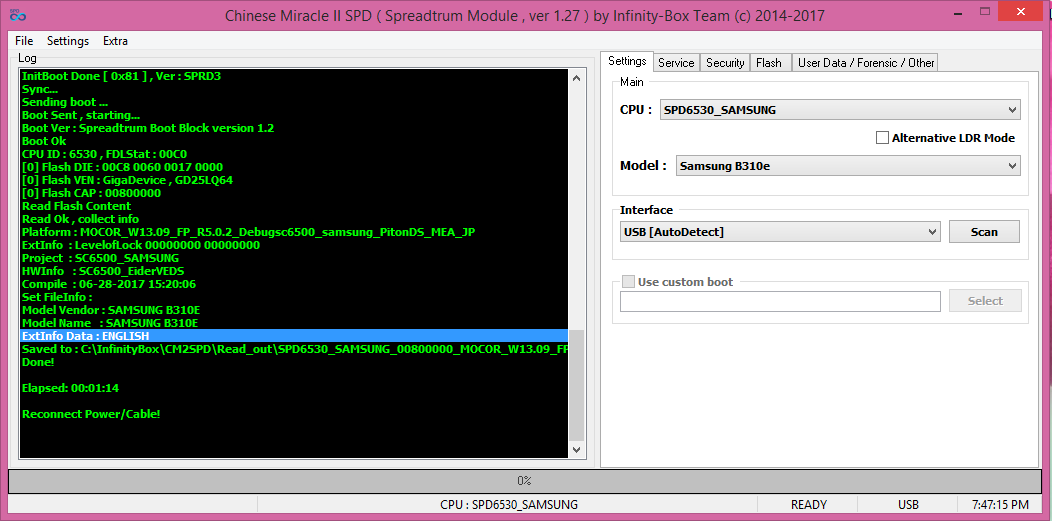Screen dimensions: 1052x521
Task: Click the 0% progress bar
Action: (x=525, y=481)
